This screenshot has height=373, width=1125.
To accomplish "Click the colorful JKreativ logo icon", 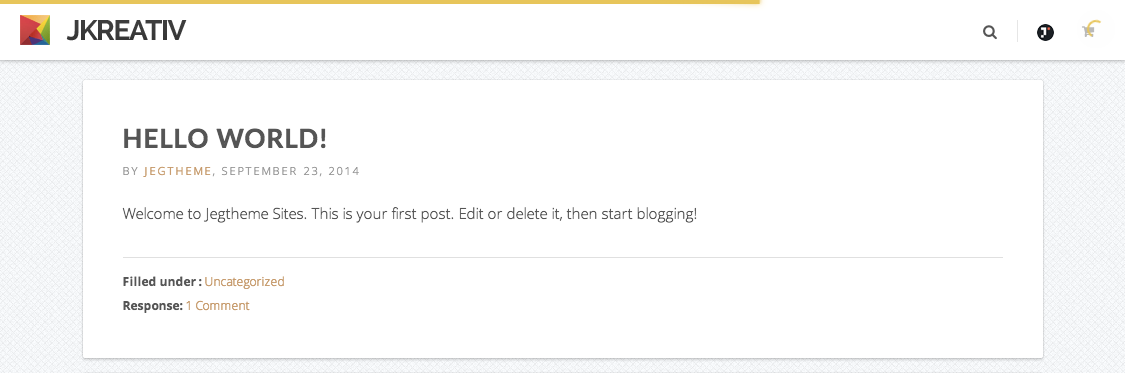I will tap(35, 30).
